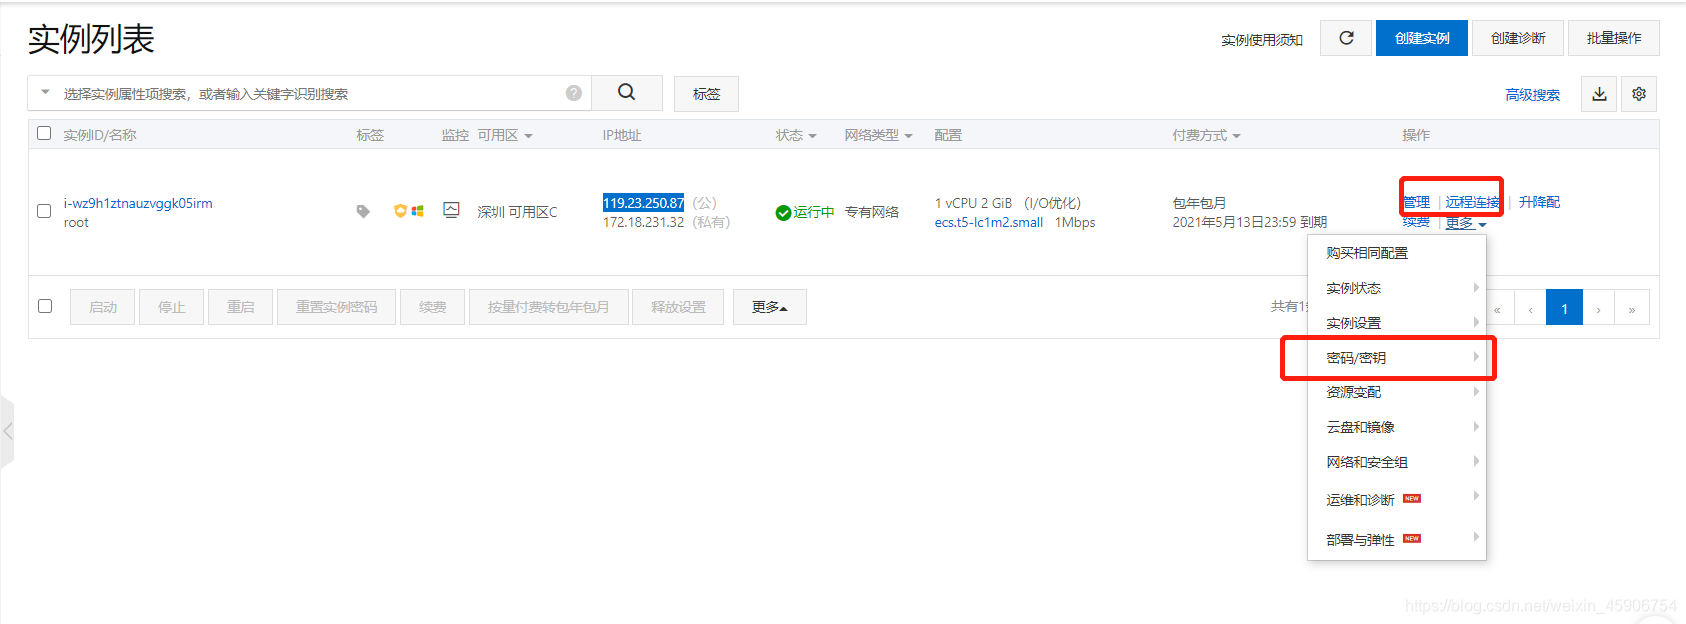Focus the instance search input field

(x=310, y=93)
